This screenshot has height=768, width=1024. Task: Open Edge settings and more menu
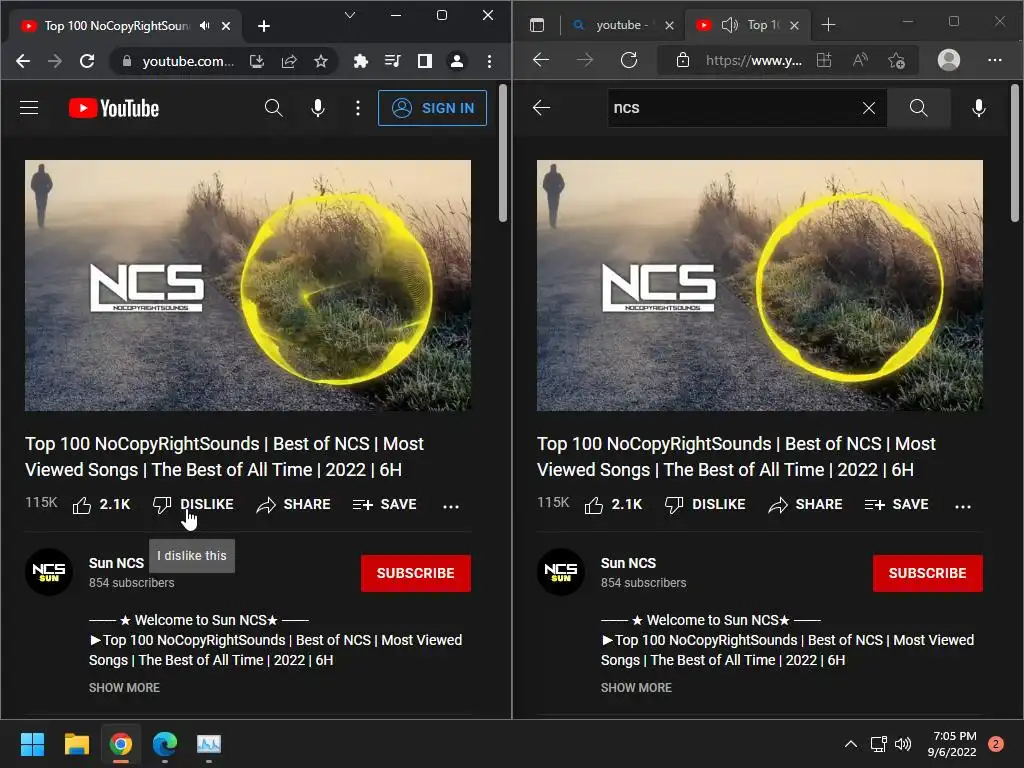tap(995, 60)
